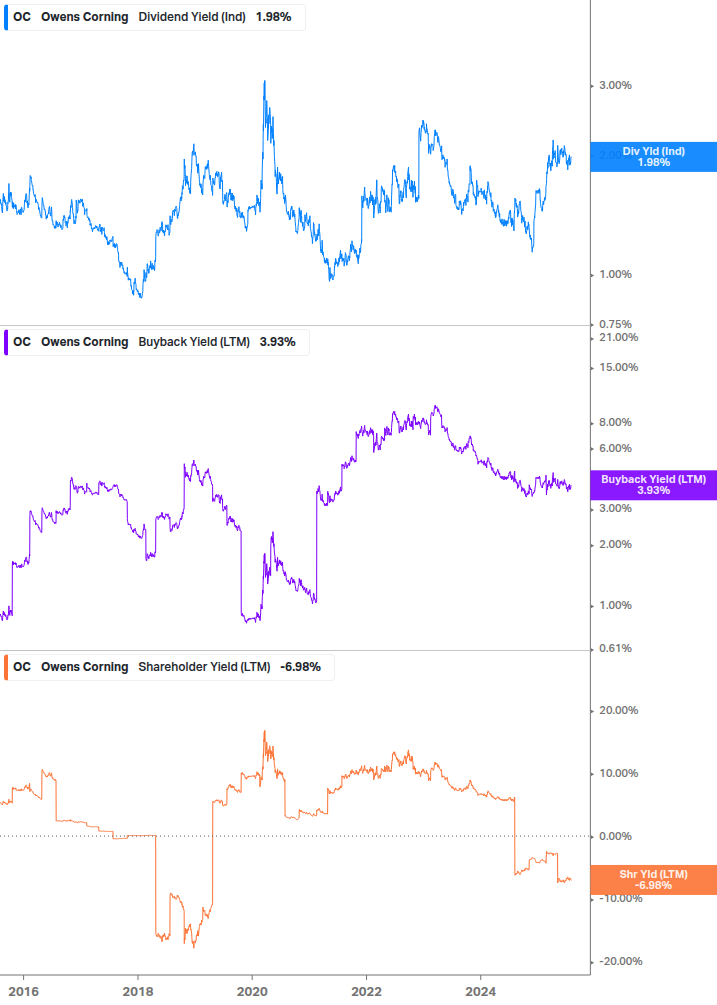Click the Dividend Yield (Ind) legend label
The height and width of the screenshot is (1005, 717).
(192, 17)
